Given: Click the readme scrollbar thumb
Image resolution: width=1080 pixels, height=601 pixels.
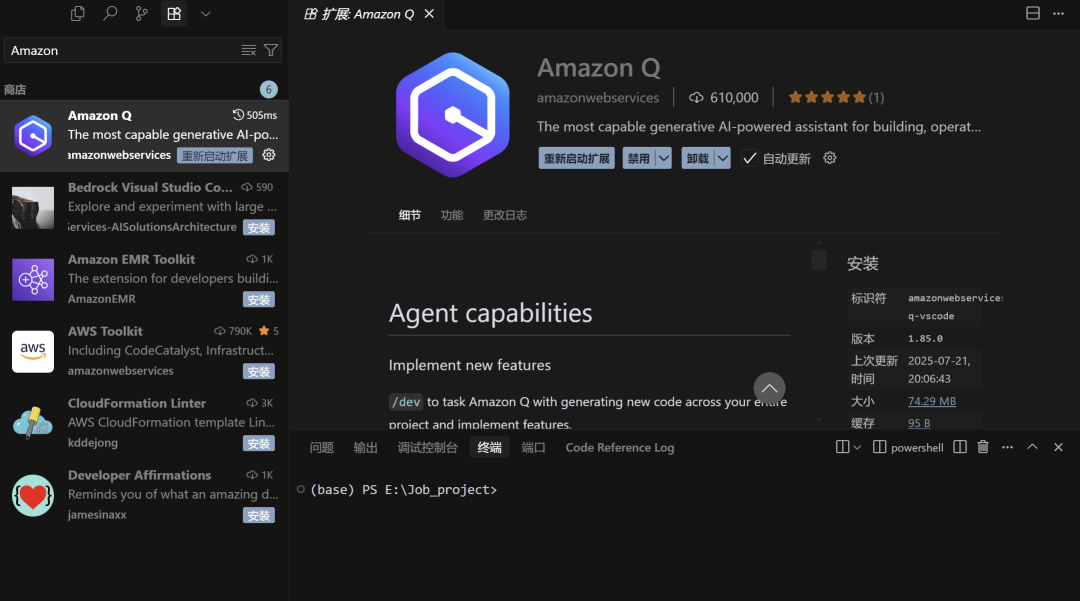Looking at the screenshot, I should (819, 260).
